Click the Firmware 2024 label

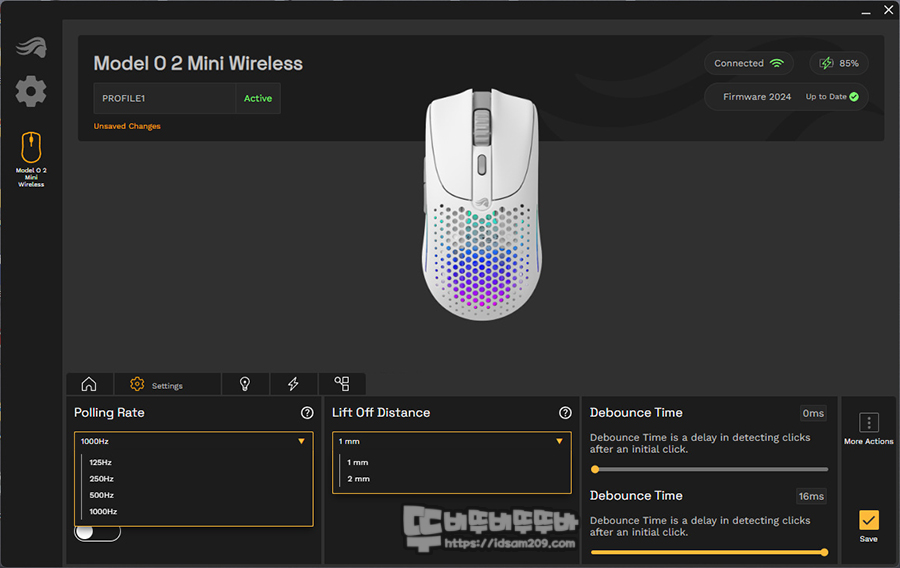757,96
